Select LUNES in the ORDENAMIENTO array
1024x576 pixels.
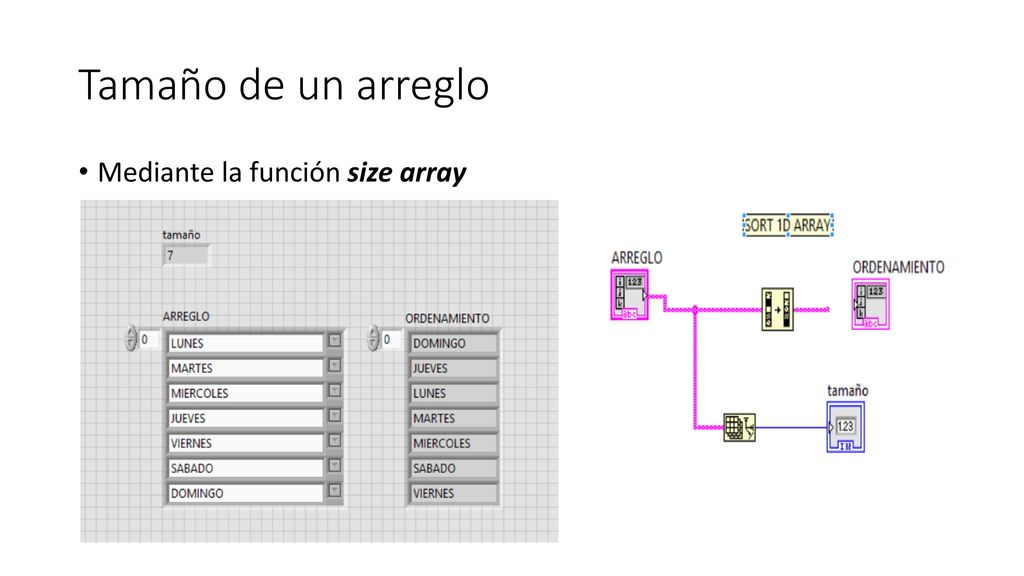point(453,393)
